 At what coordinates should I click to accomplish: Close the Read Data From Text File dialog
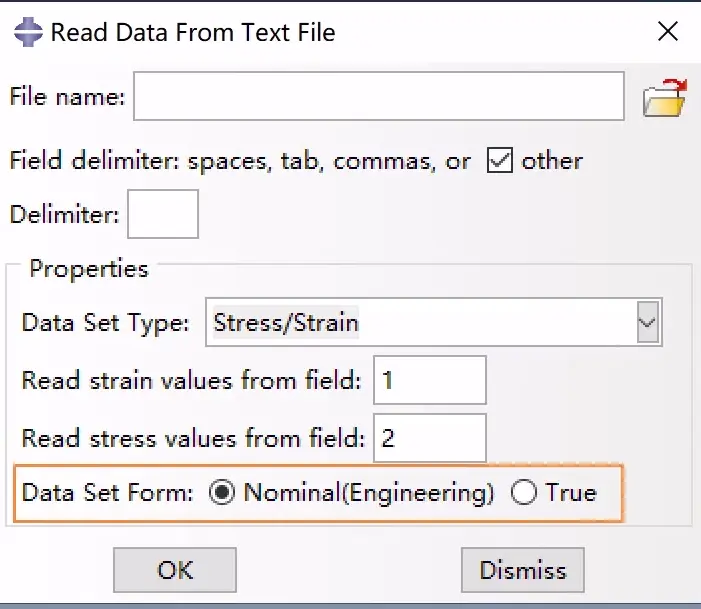pos(667,32)
